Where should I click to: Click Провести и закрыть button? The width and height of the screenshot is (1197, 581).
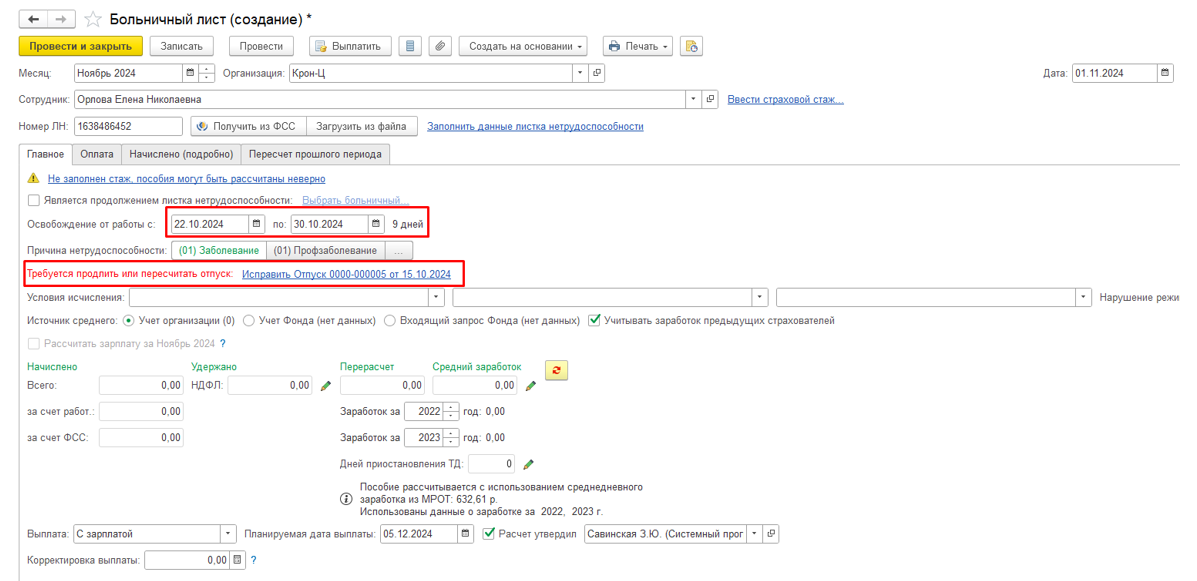click(81, 46)
